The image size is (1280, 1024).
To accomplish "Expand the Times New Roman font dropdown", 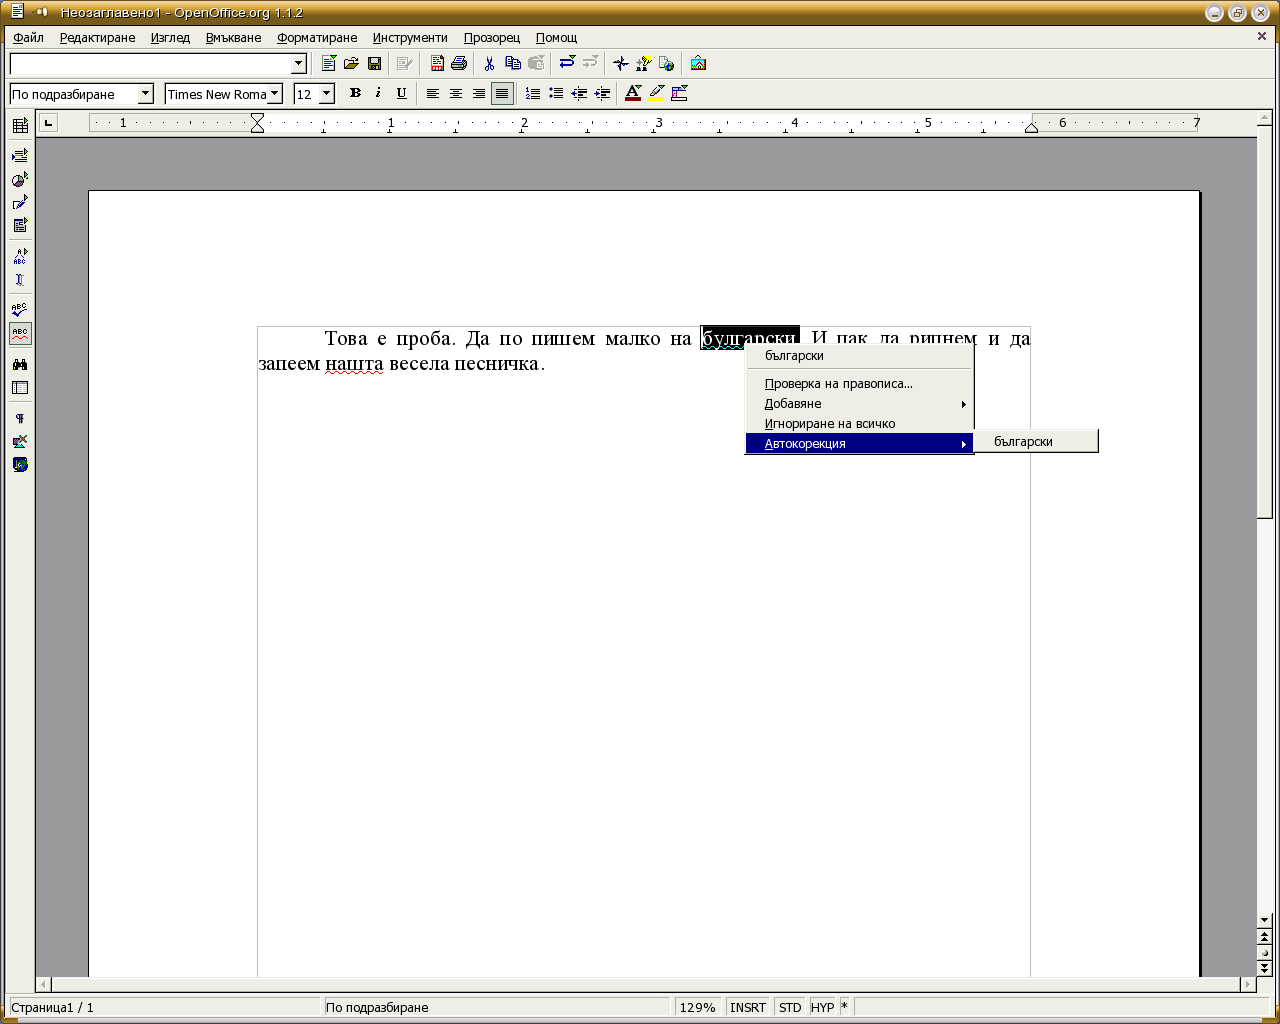I will pos(275,94).
